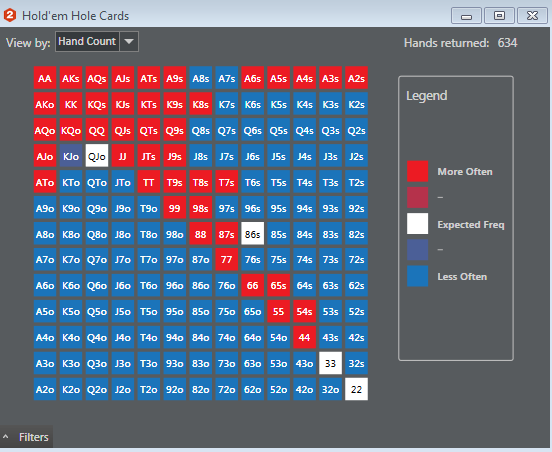Screen dimensions: 552x452
Task: Select the 54s suited connector cell
Action: [x=304, y=312]
